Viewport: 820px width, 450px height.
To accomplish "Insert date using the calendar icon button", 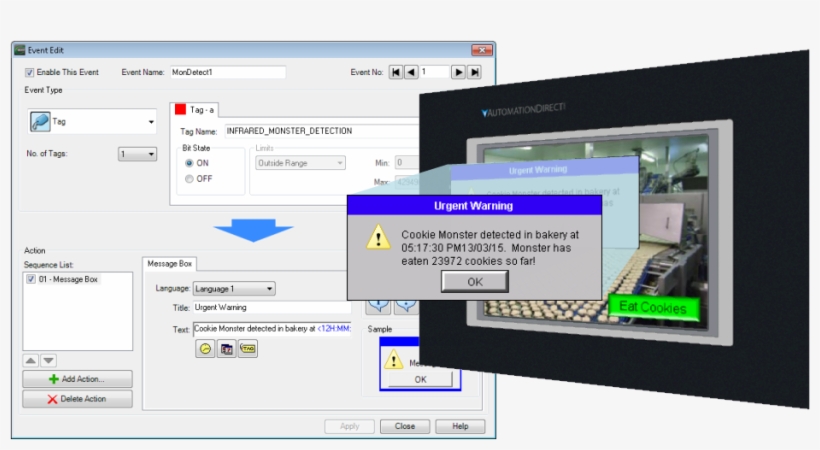I will [226, 348].
